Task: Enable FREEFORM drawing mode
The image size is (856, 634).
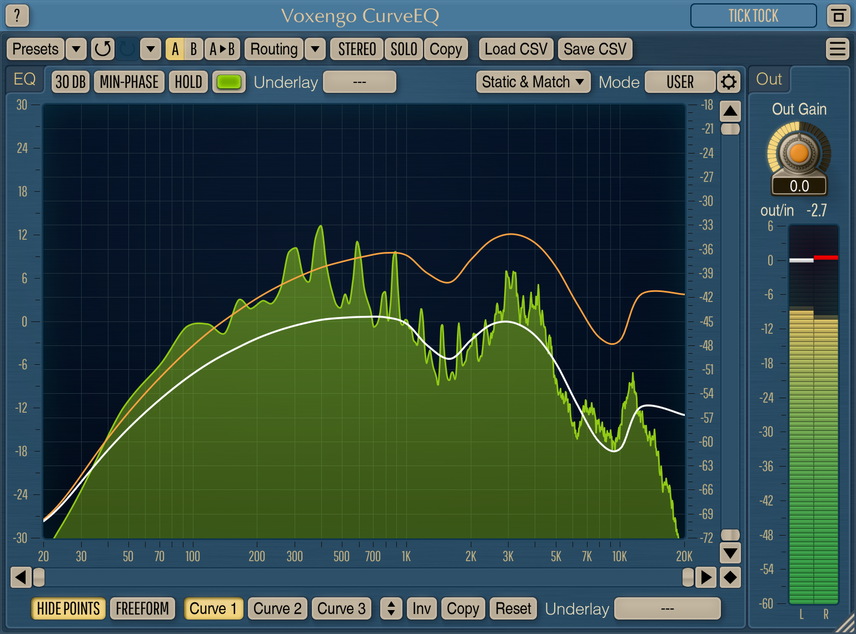Action: (x=143, y=608)
